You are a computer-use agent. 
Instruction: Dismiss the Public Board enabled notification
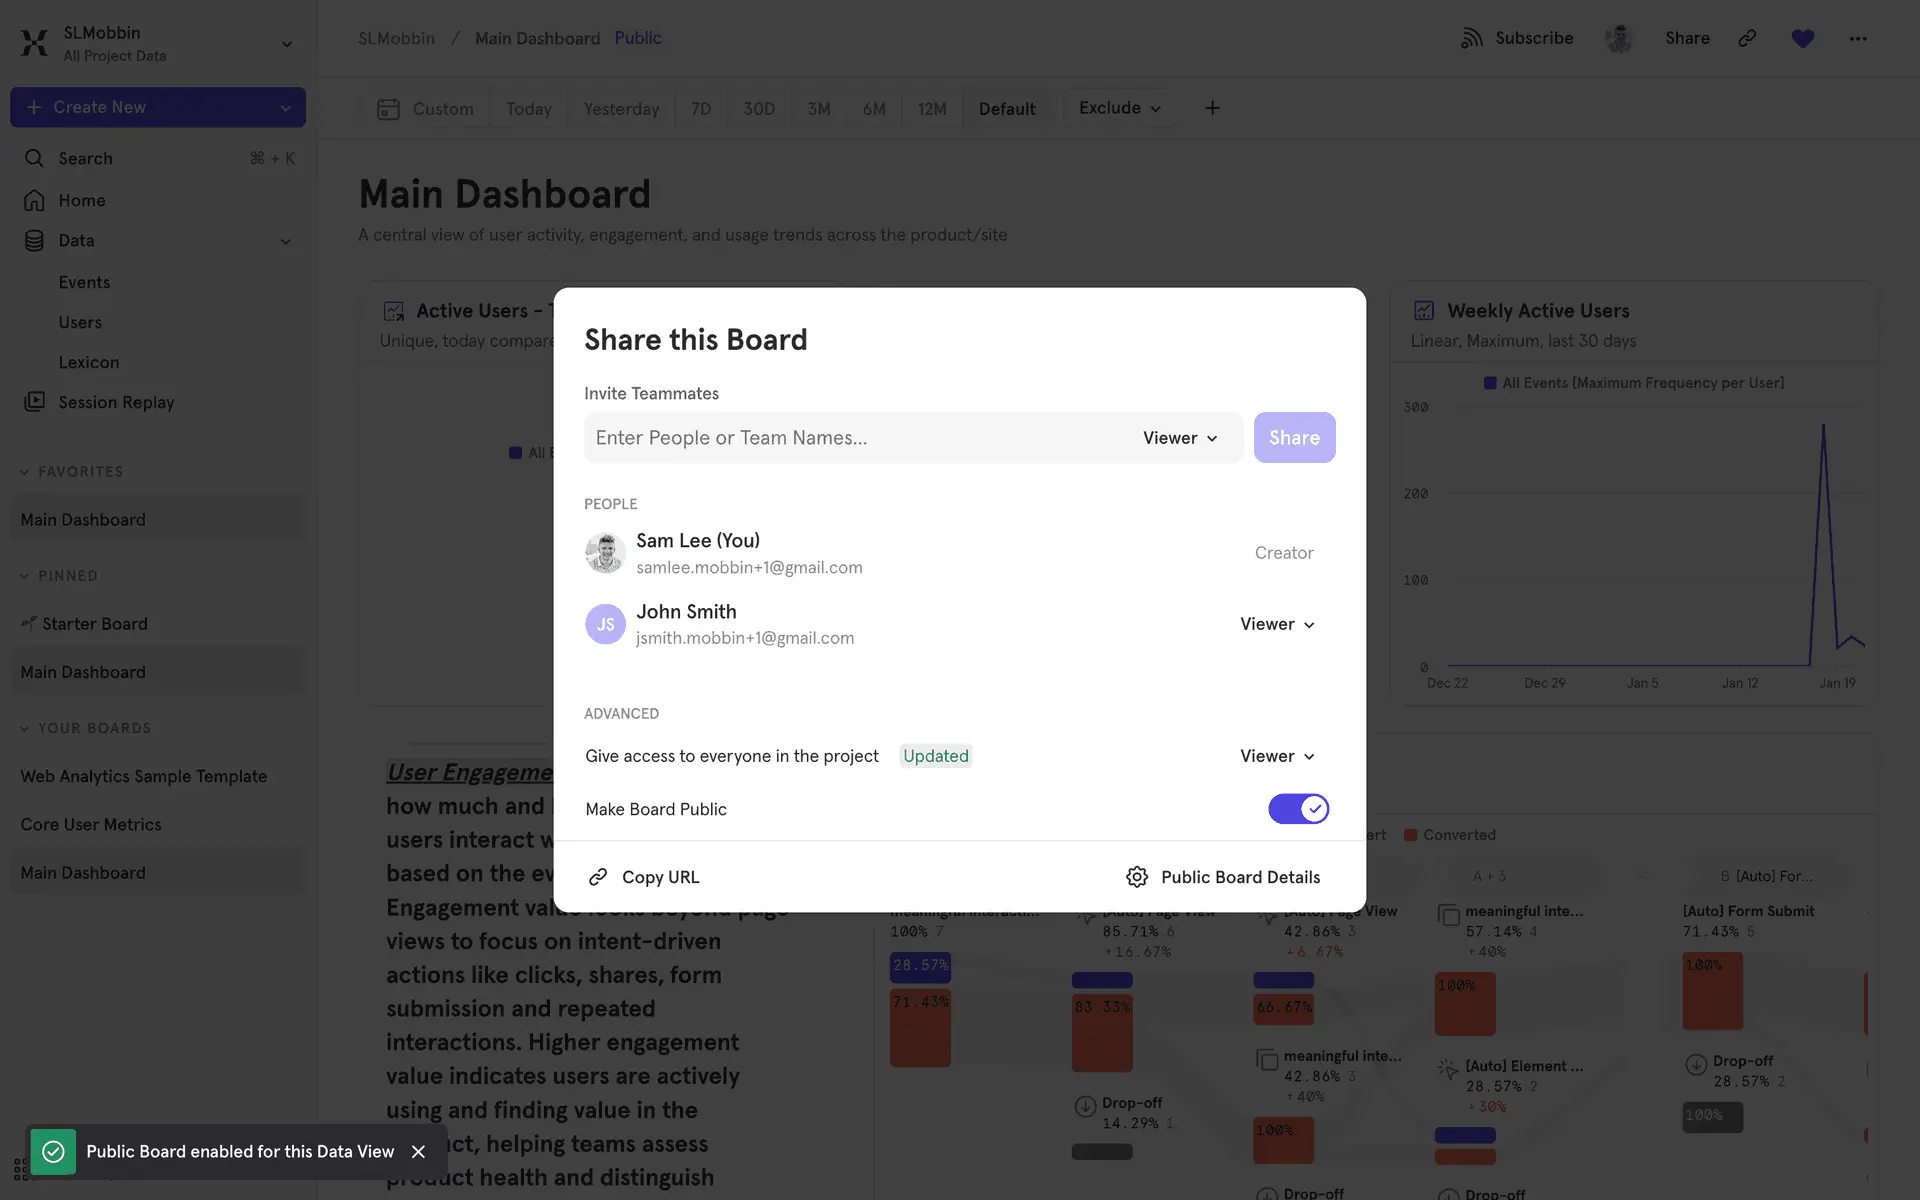click(418, 1152)
